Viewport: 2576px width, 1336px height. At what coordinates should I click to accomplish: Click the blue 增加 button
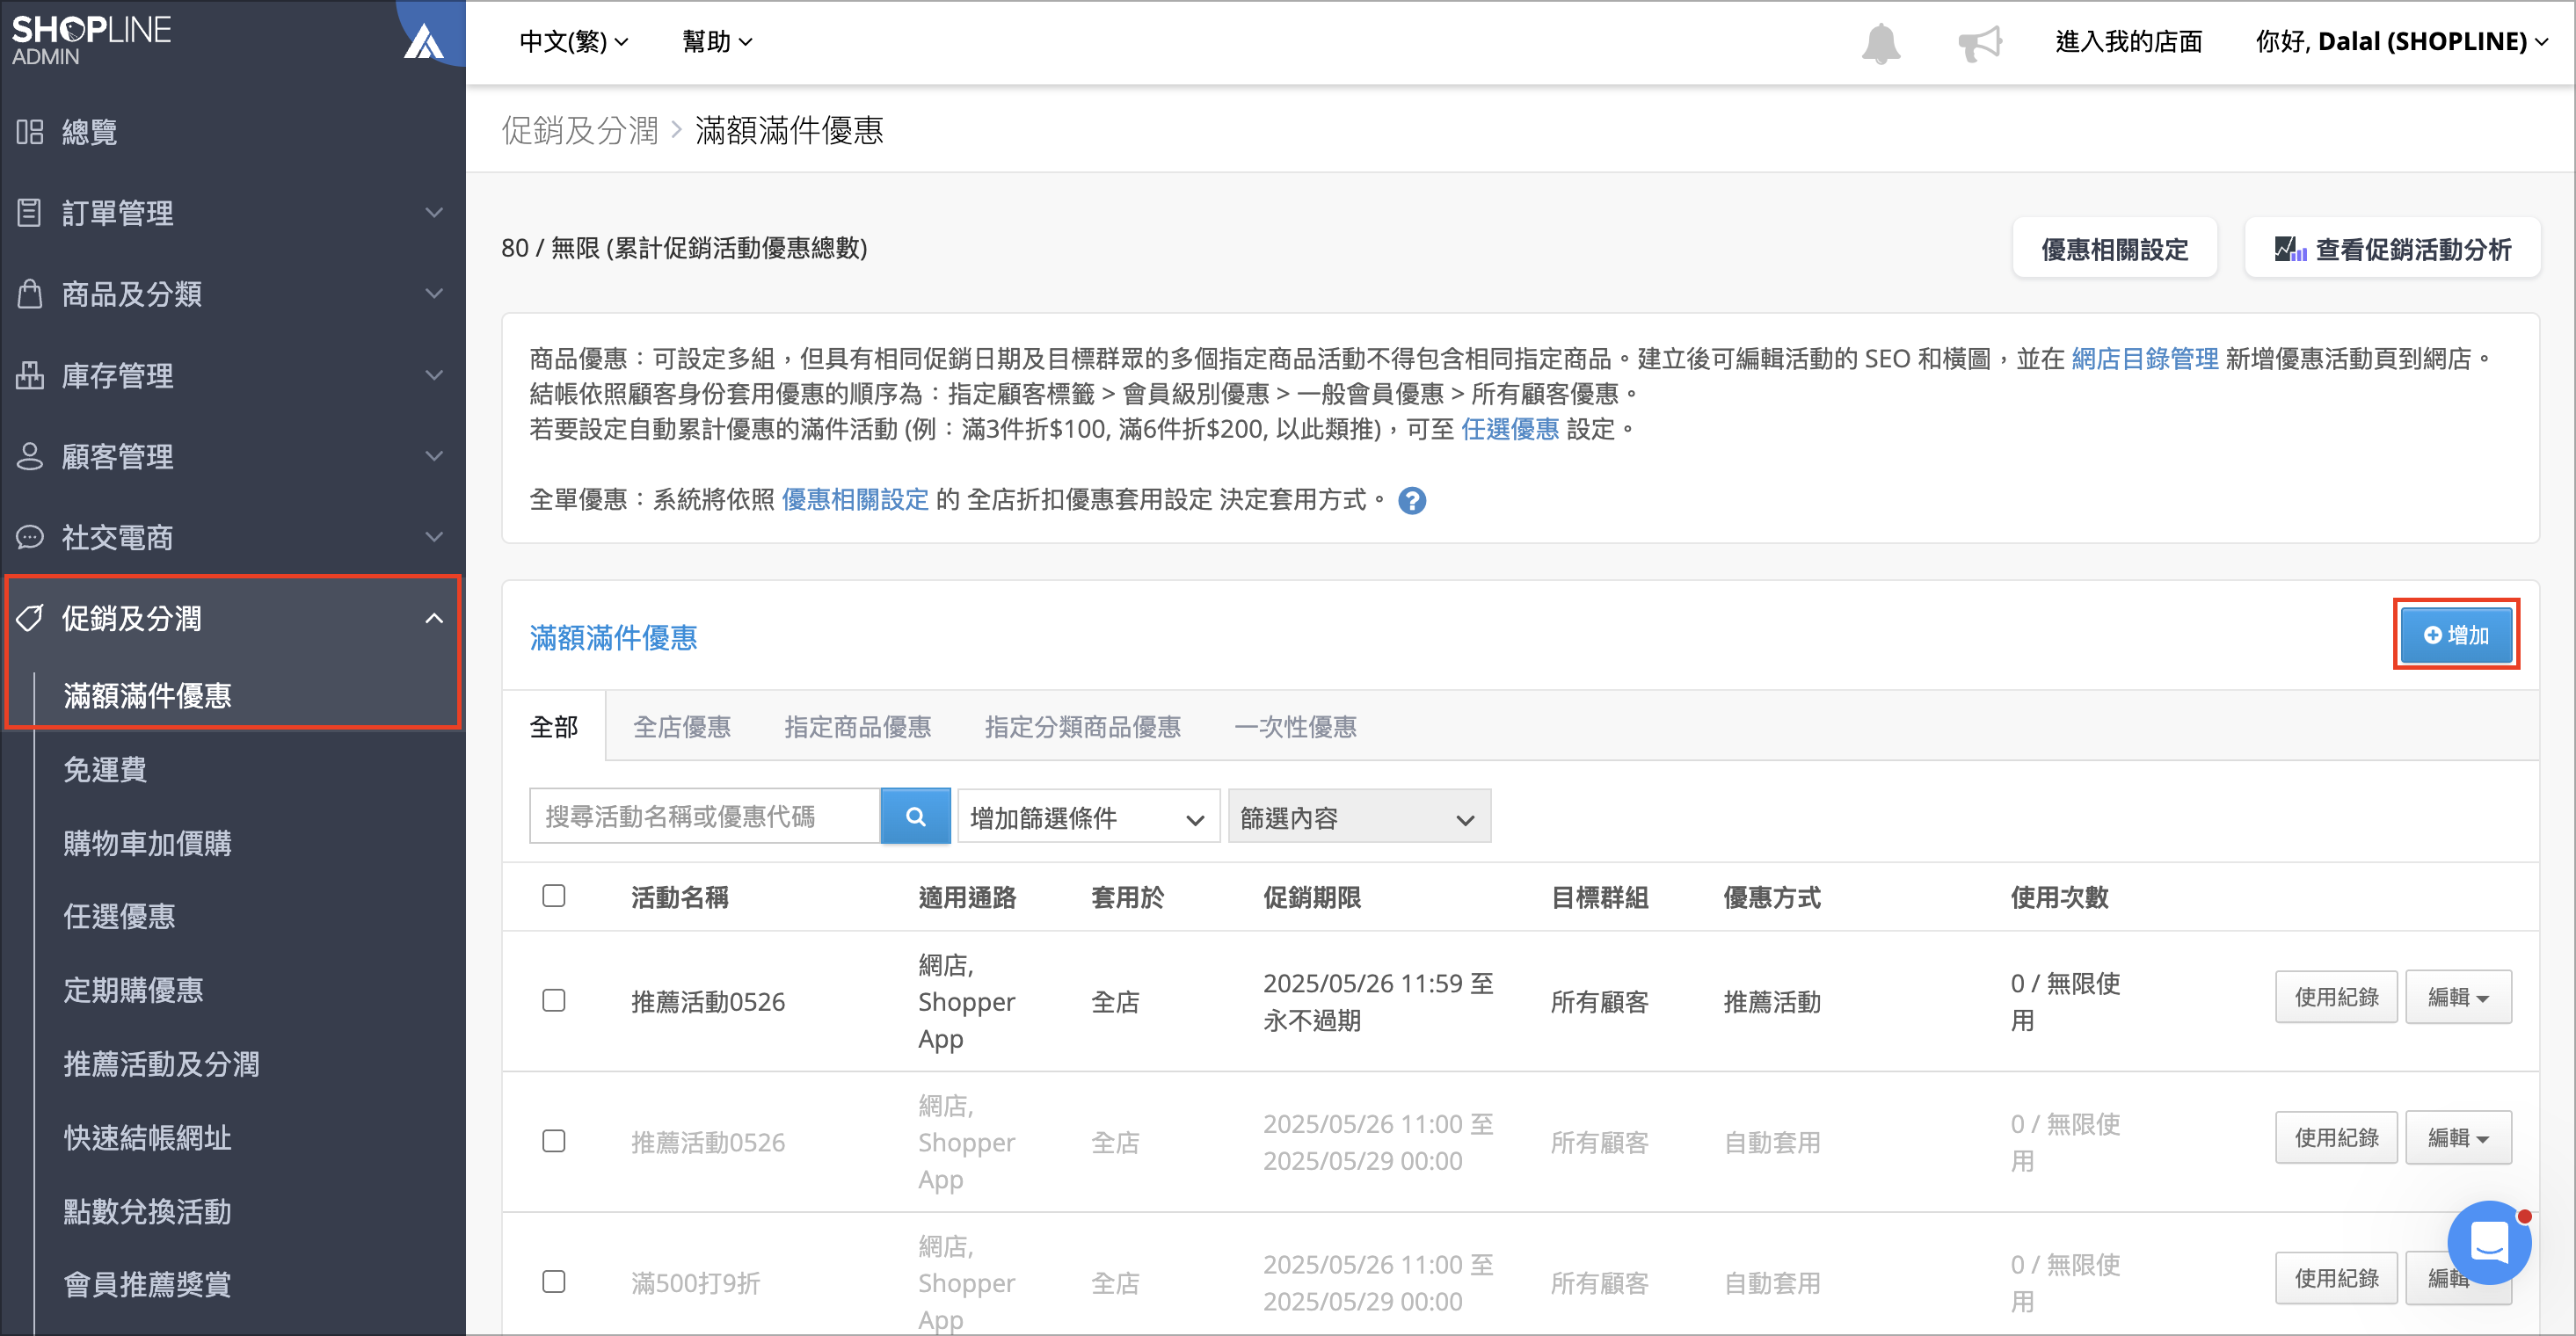pos(2456,635)
